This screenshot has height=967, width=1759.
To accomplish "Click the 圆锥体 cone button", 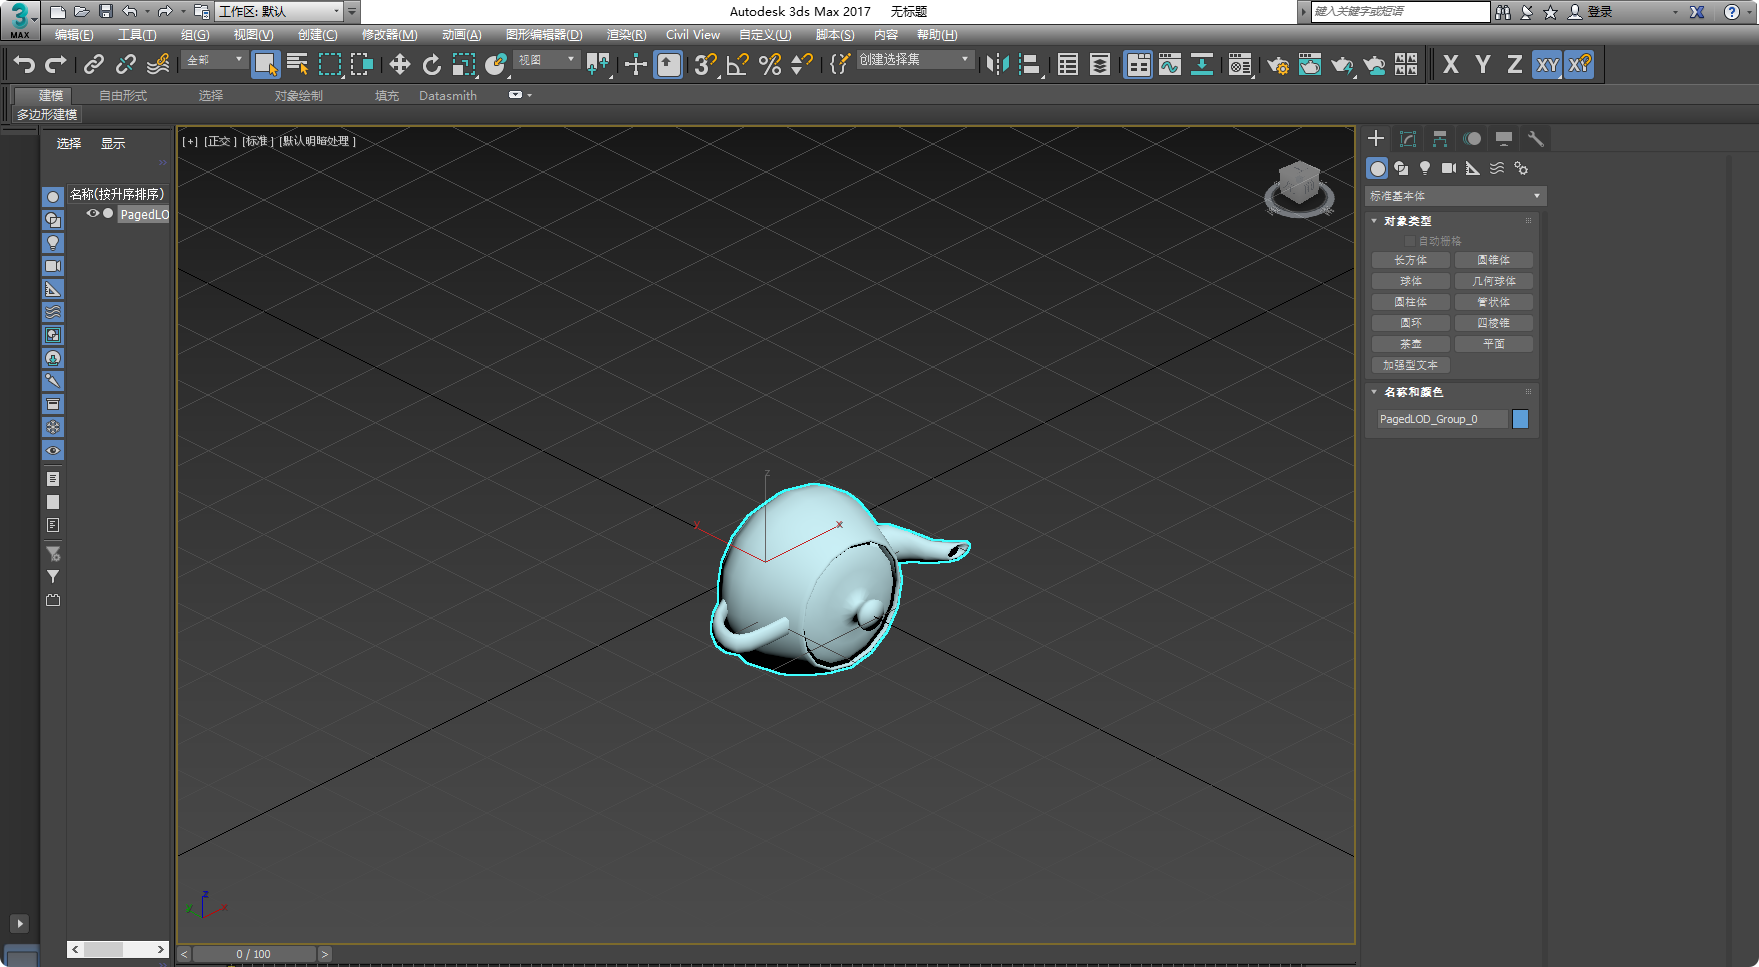I will pyautogui.click(x=1494, y=260).
